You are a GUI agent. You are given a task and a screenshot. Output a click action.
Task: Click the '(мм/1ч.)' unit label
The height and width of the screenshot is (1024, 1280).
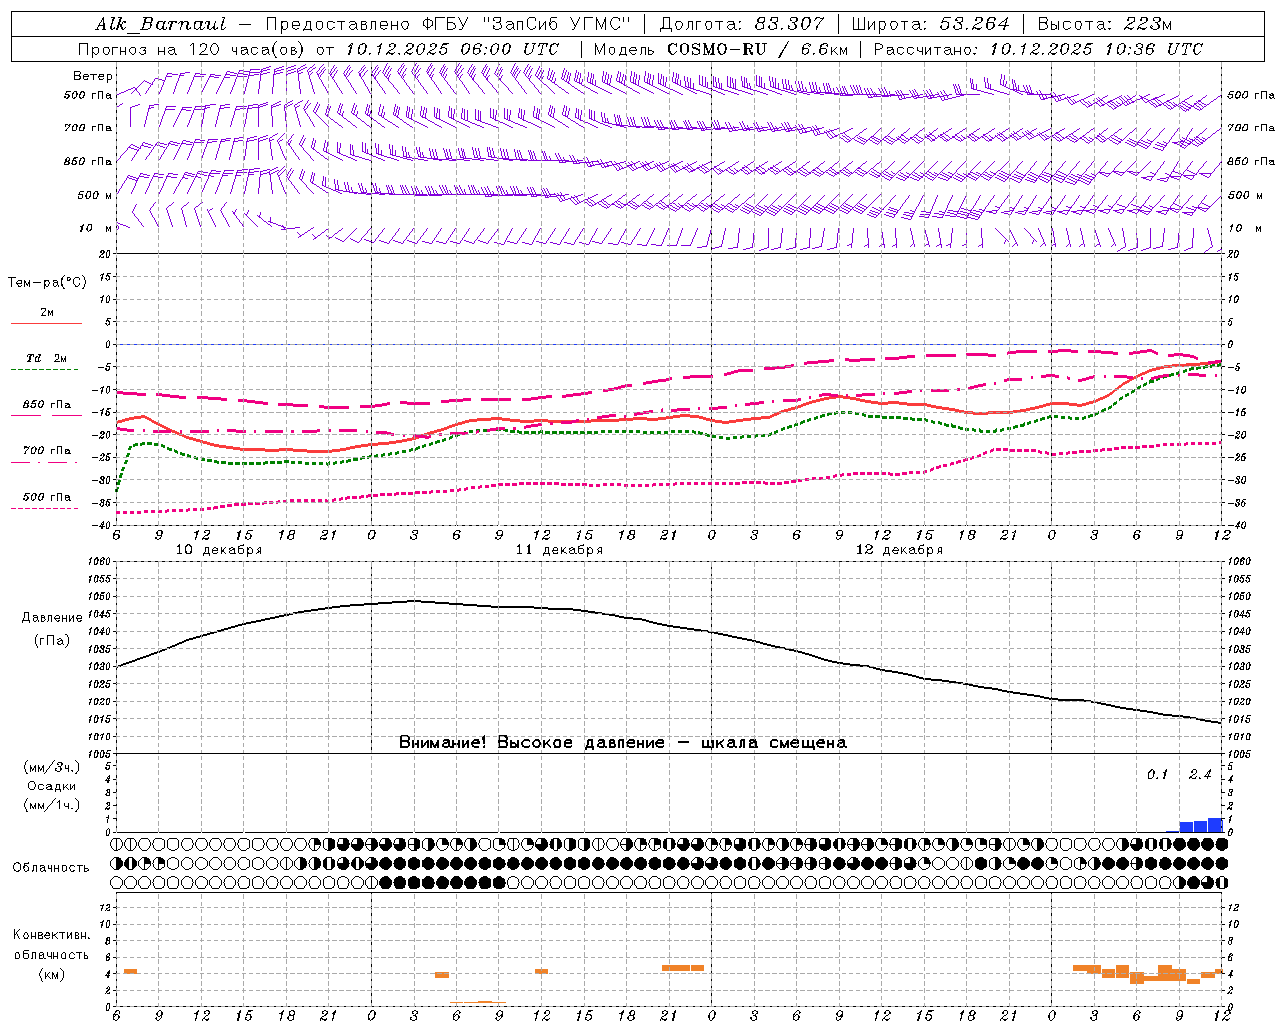pyautogui.click(x=52, y=805)
